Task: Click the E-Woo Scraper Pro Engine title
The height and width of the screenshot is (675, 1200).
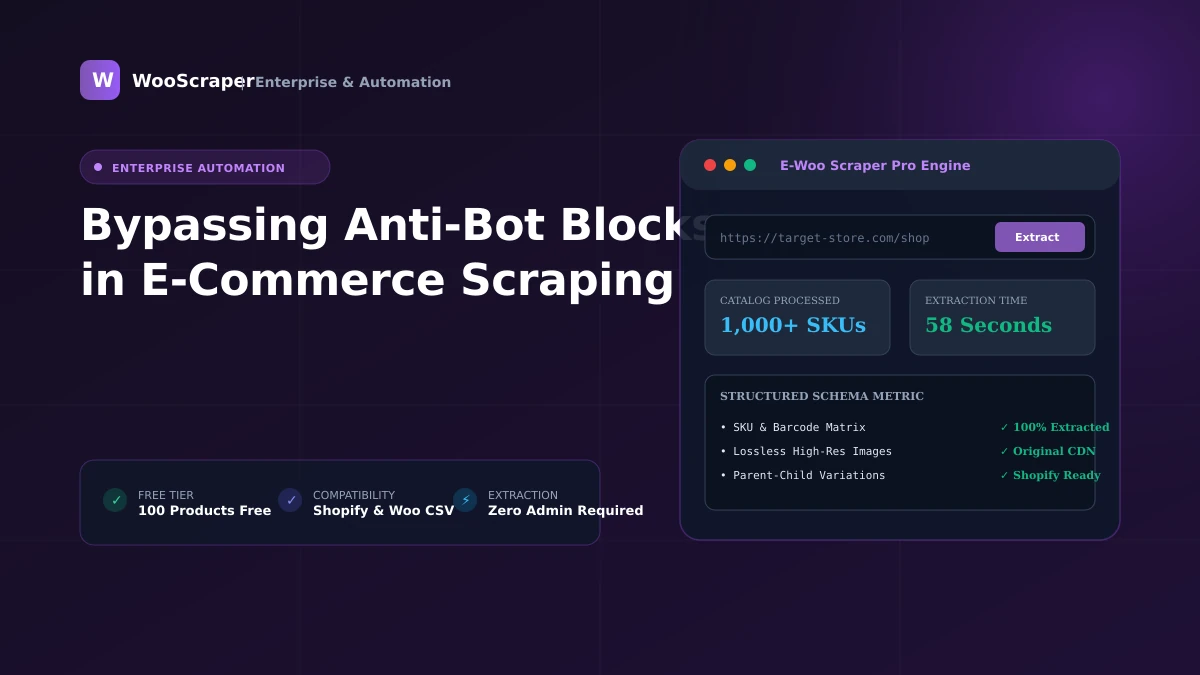Action: pyautogui.click(x=875, y=165)
